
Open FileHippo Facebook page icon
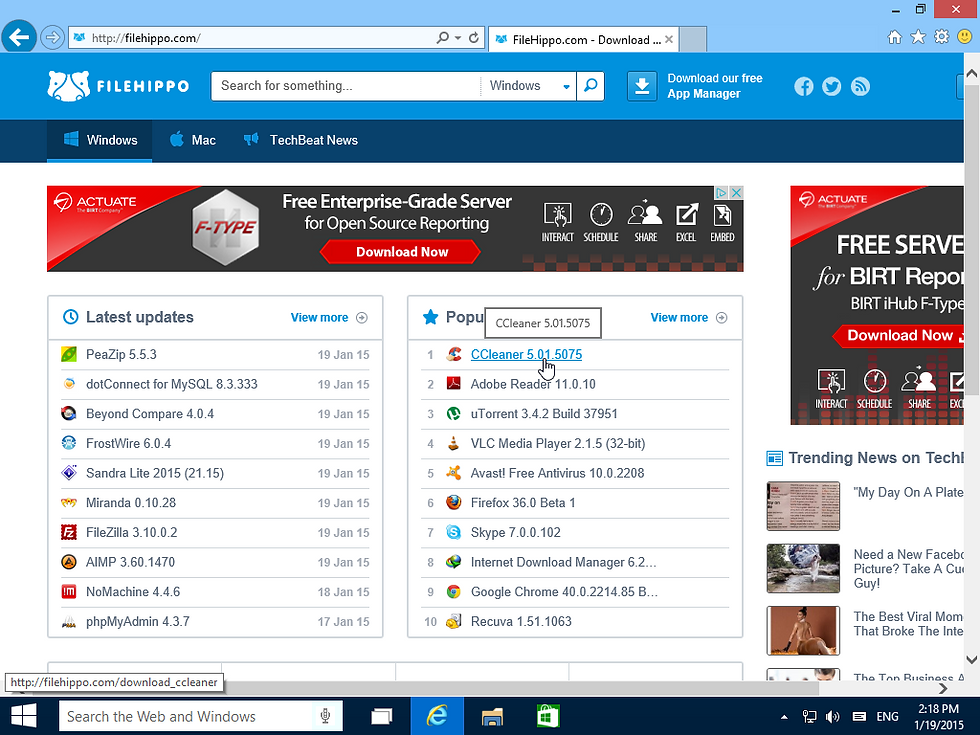pyautogui.click(x=804, y=86)
